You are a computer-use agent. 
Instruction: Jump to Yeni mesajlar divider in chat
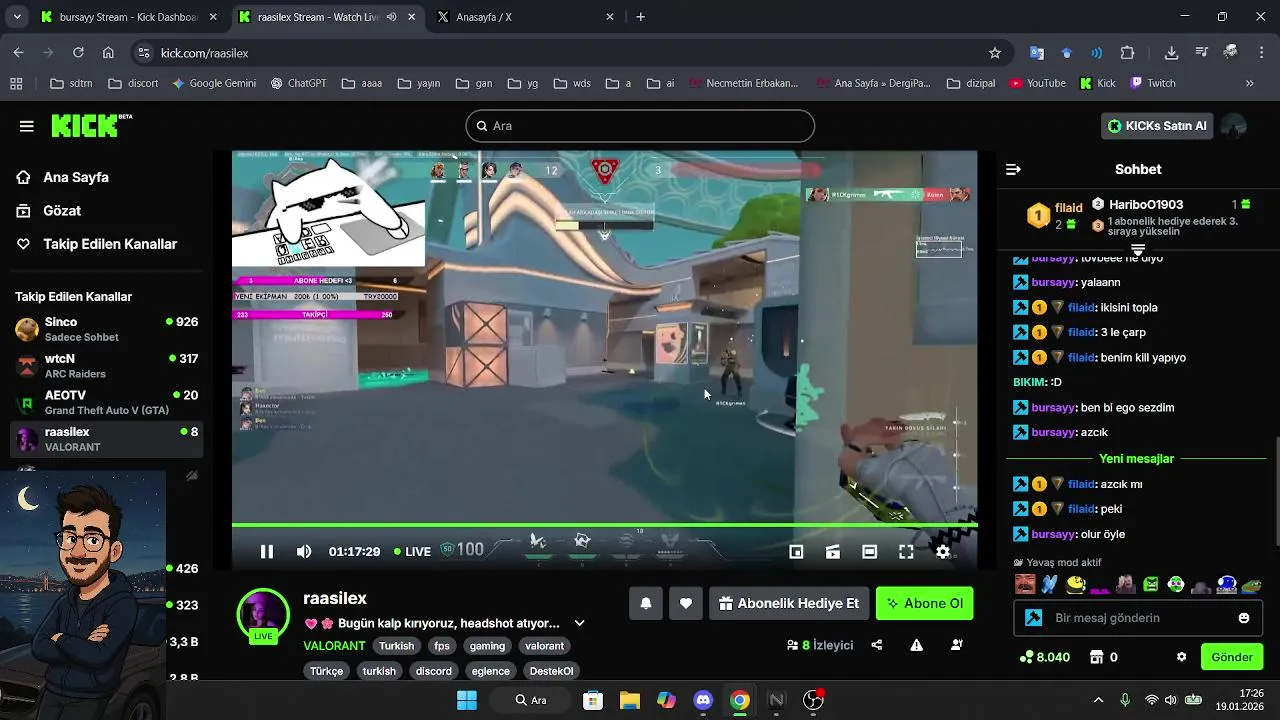pyautogui.click(x=1136, y=459)
